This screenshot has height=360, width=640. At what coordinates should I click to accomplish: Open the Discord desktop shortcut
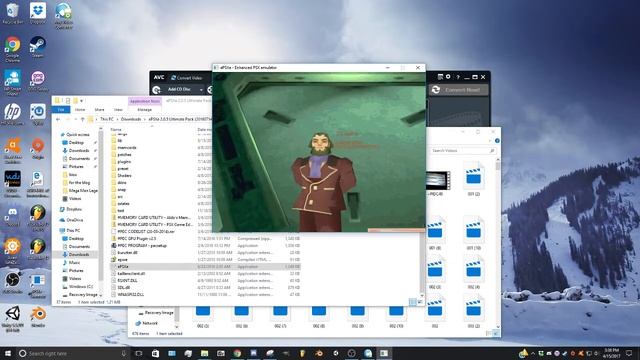12,216
